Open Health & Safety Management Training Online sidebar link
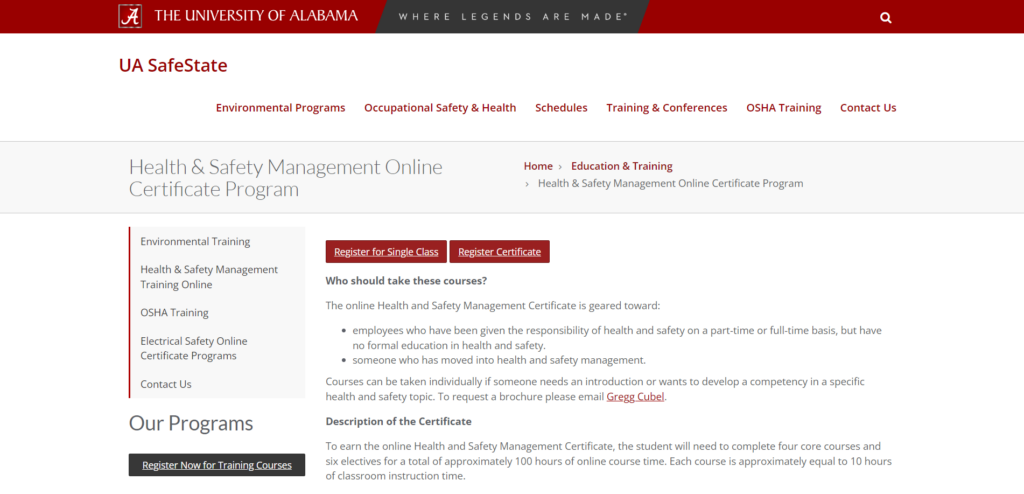Viewport: 1024px width, 494px height. [209, 277]
